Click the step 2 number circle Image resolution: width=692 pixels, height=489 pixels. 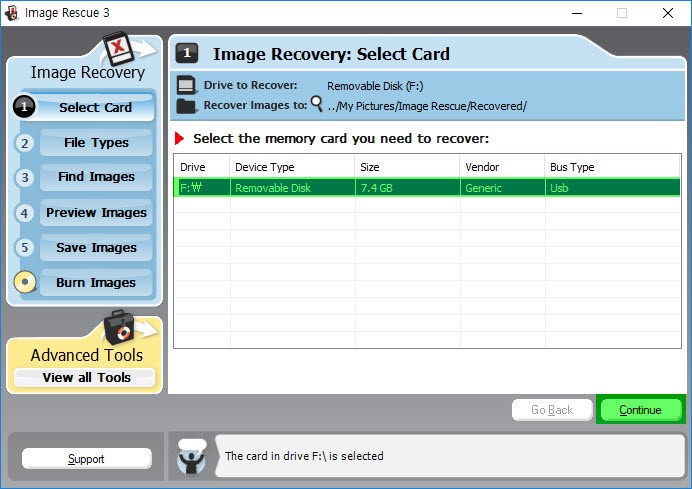(x=25, y=143)
